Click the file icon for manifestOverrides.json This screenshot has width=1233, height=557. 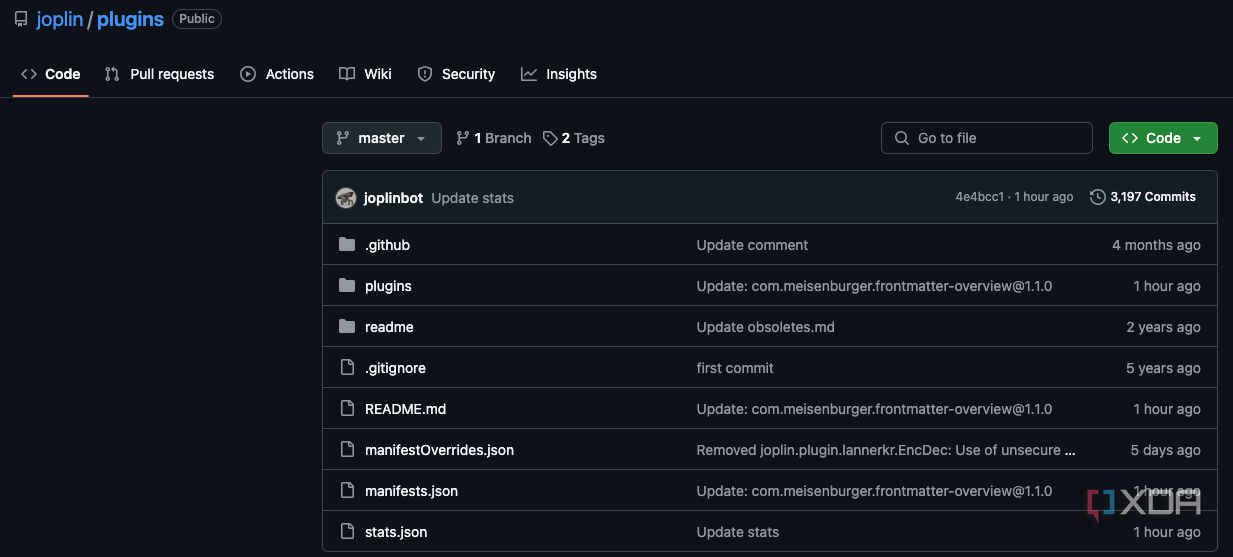[x=347, y=450]
